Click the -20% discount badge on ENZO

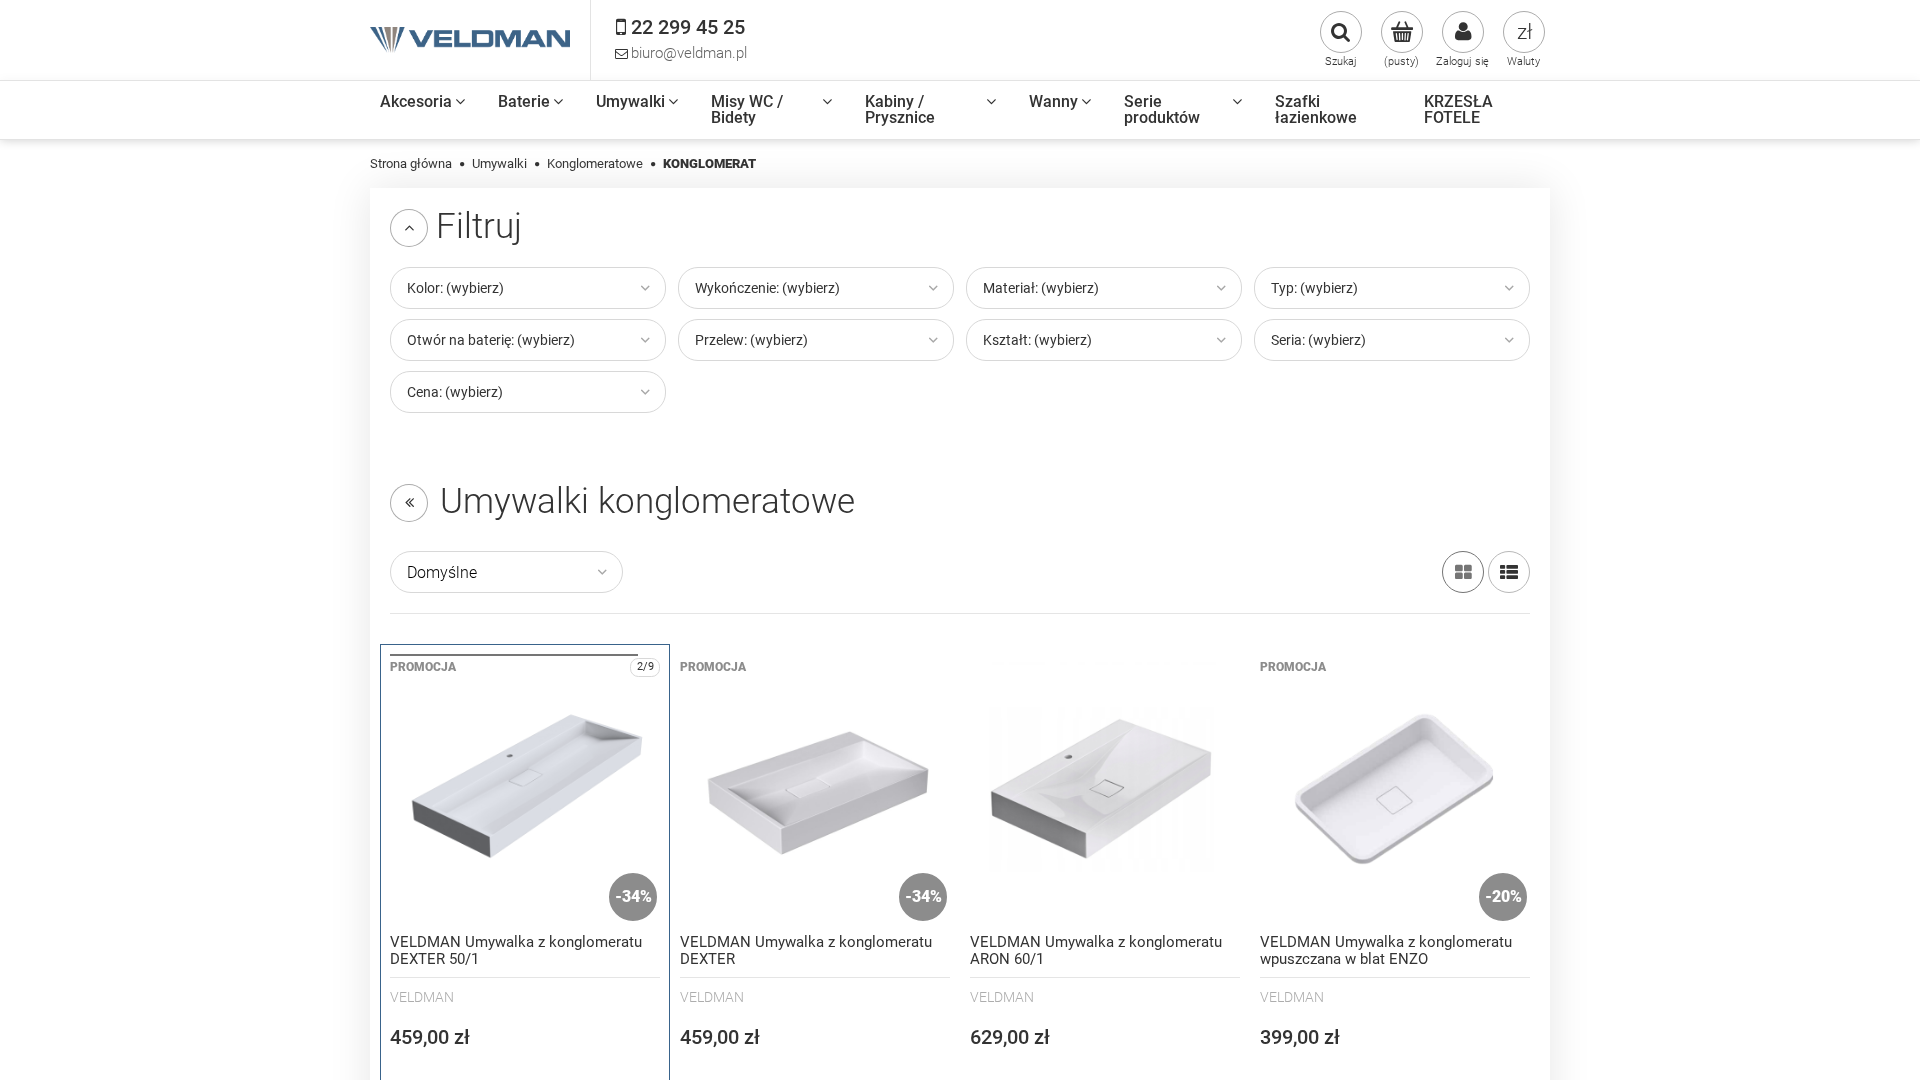pos(1502,897)
